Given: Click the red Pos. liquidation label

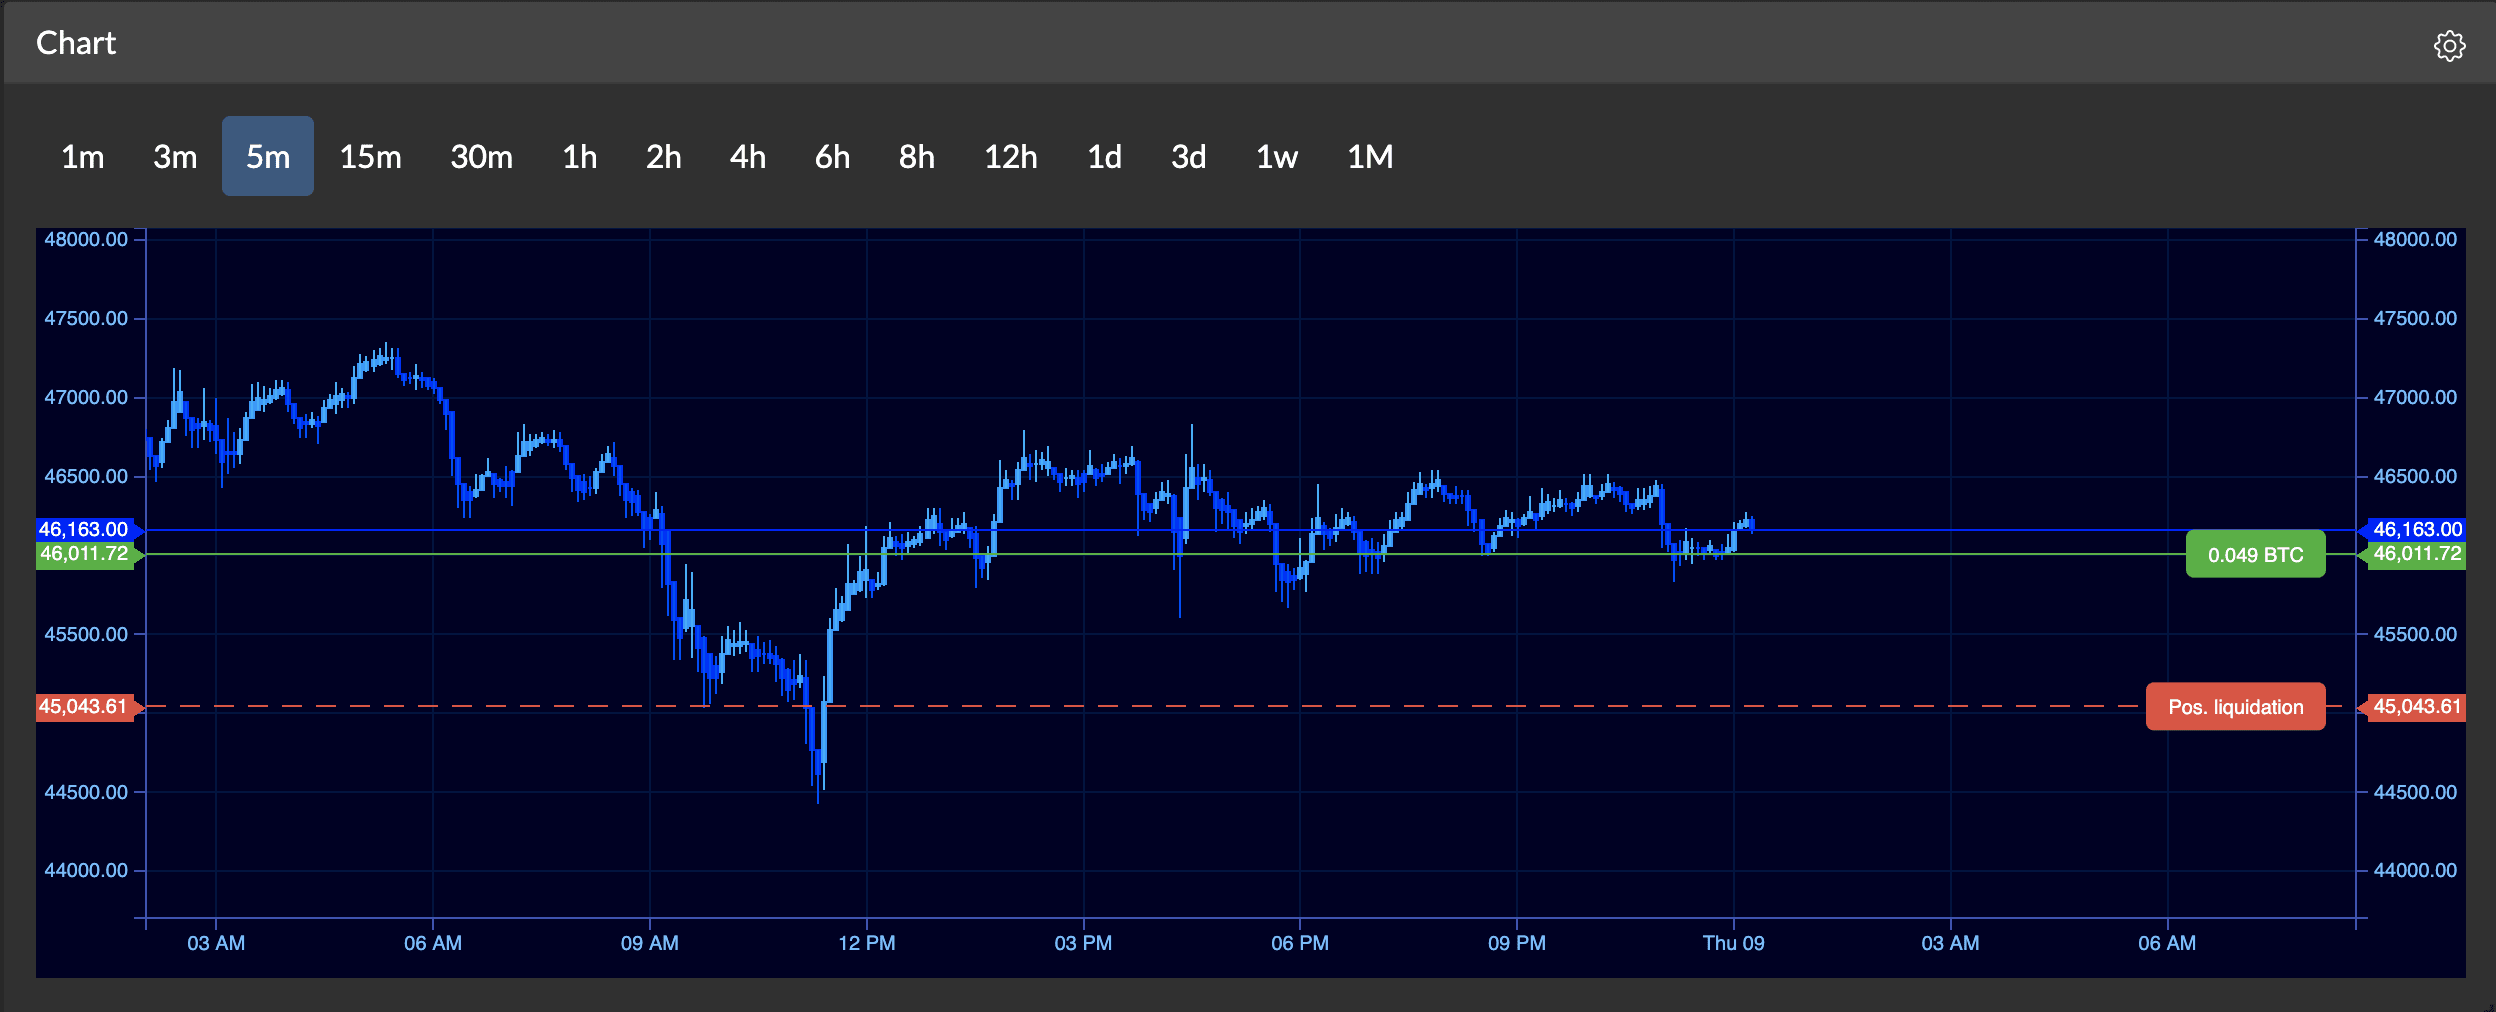Looking at the screenshot, I should (x=2235, y=707).
